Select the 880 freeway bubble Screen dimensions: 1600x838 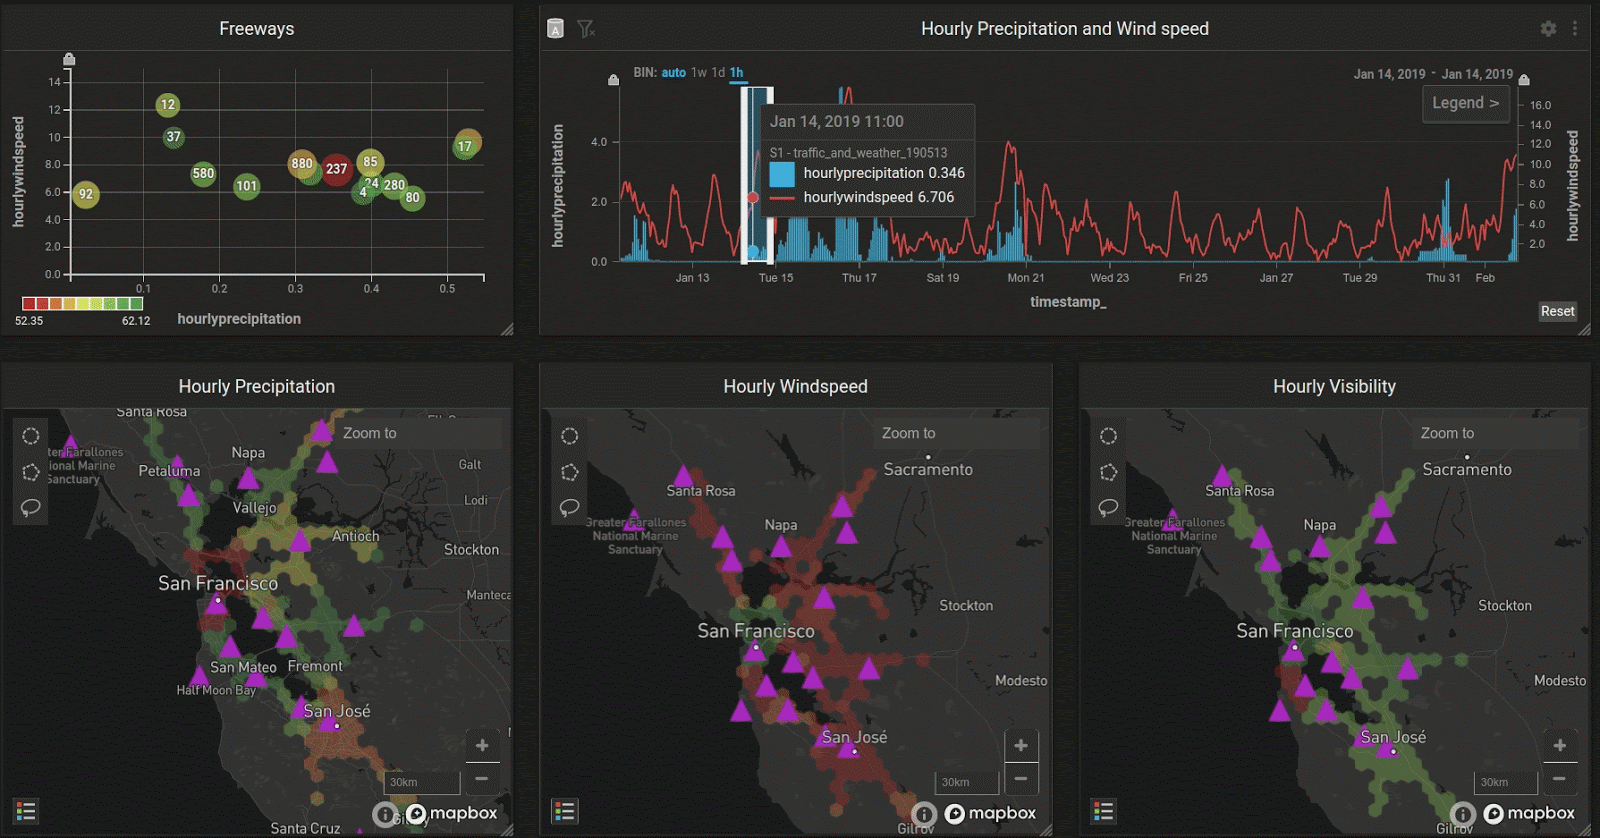click(302, 163)
